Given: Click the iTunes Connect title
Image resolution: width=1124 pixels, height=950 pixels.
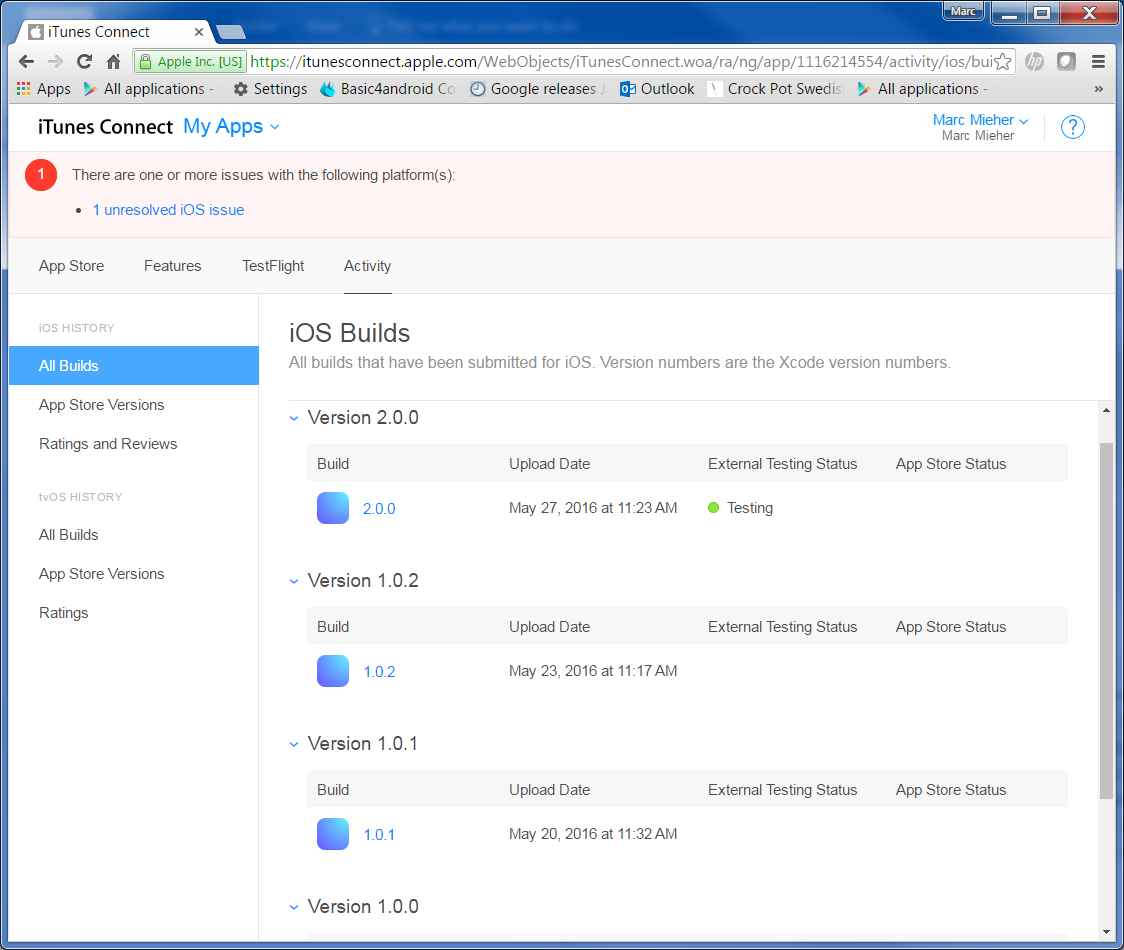Looking at the screenshot, I should [x=105, y=127].
